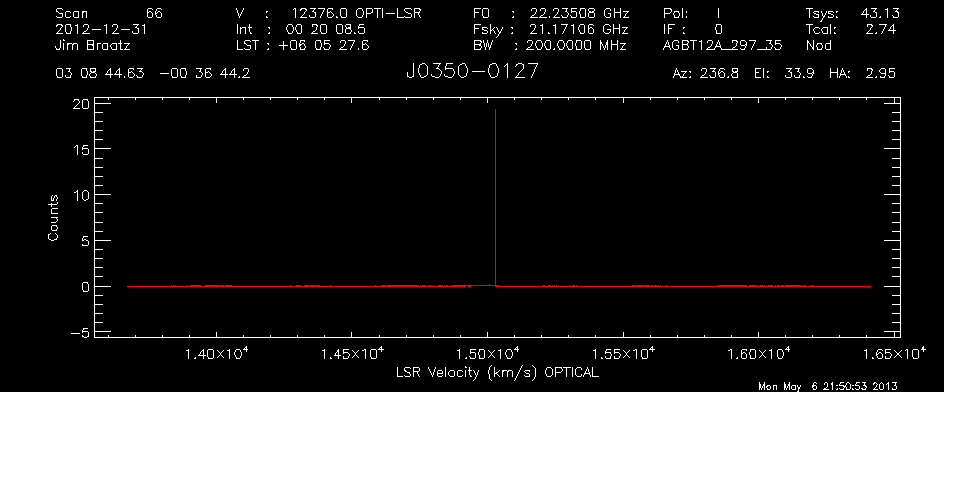The width and height of the screenshot is (962, 490).
Task: Click the LSR Velocity (km/s) OPTICAL axis title
Action: pyautogui.click(x=498, y=373)
